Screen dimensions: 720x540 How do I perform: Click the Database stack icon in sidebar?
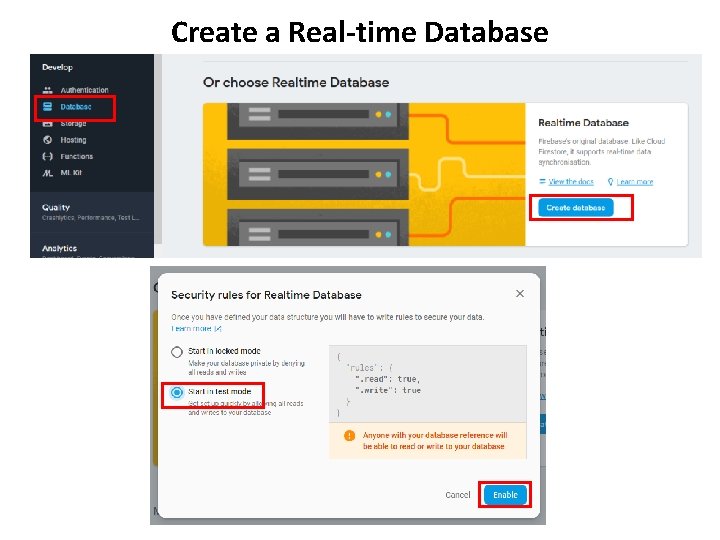[x=47, y=107]
